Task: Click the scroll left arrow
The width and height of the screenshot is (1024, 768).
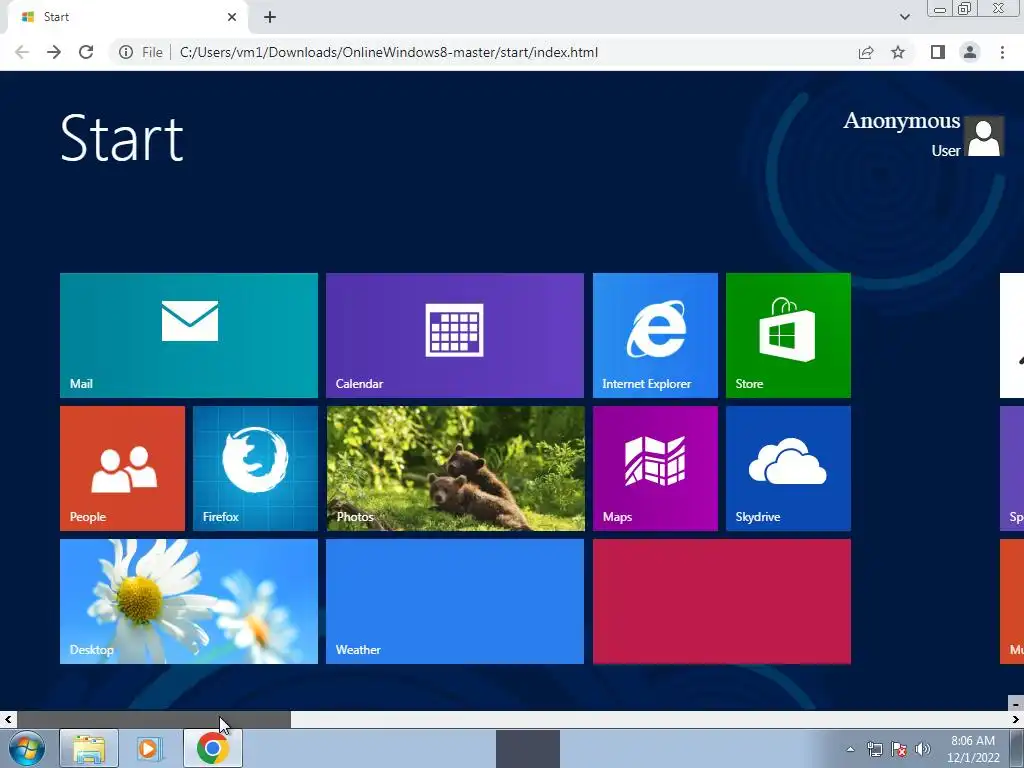Action: click(x=8, y=720)
